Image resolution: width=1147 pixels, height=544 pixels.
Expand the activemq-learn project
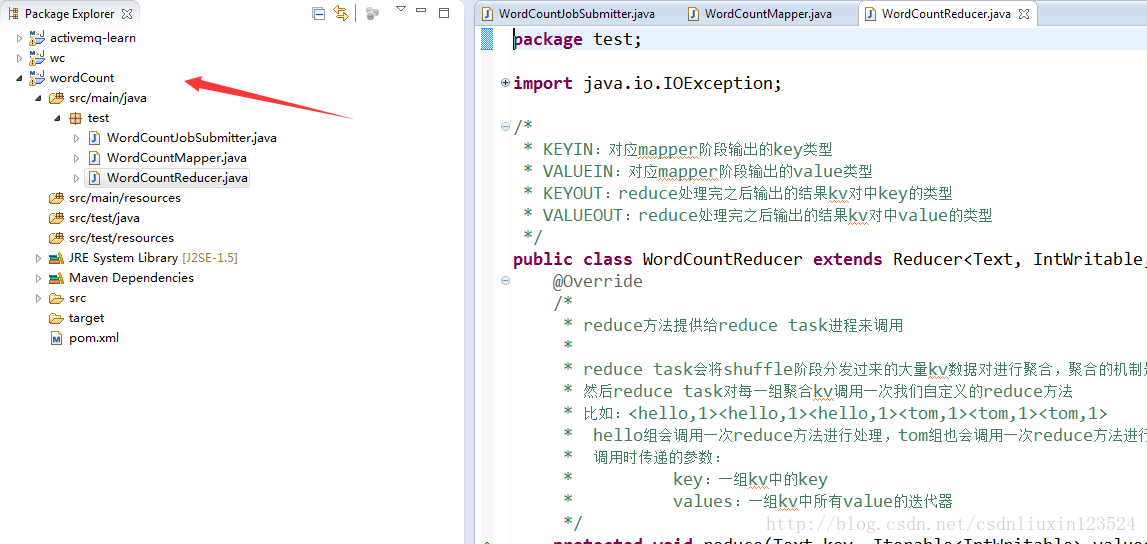pos(20,38)
